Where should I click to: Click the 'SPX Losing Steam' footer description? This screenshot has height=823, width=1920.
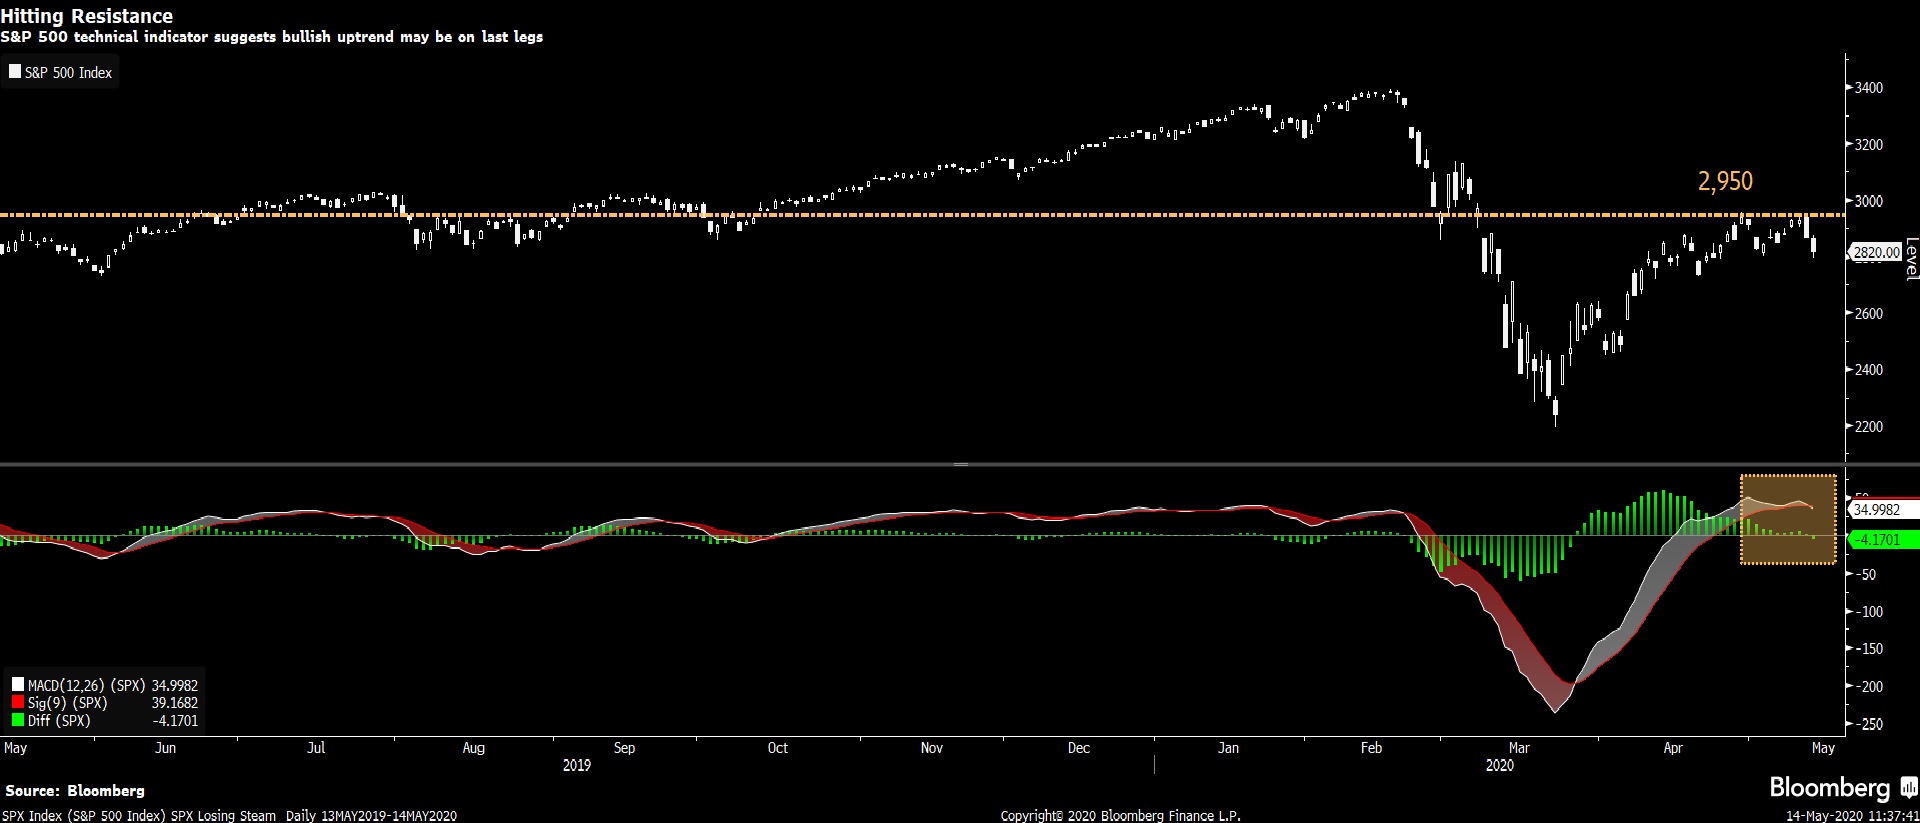coord(223,815)
